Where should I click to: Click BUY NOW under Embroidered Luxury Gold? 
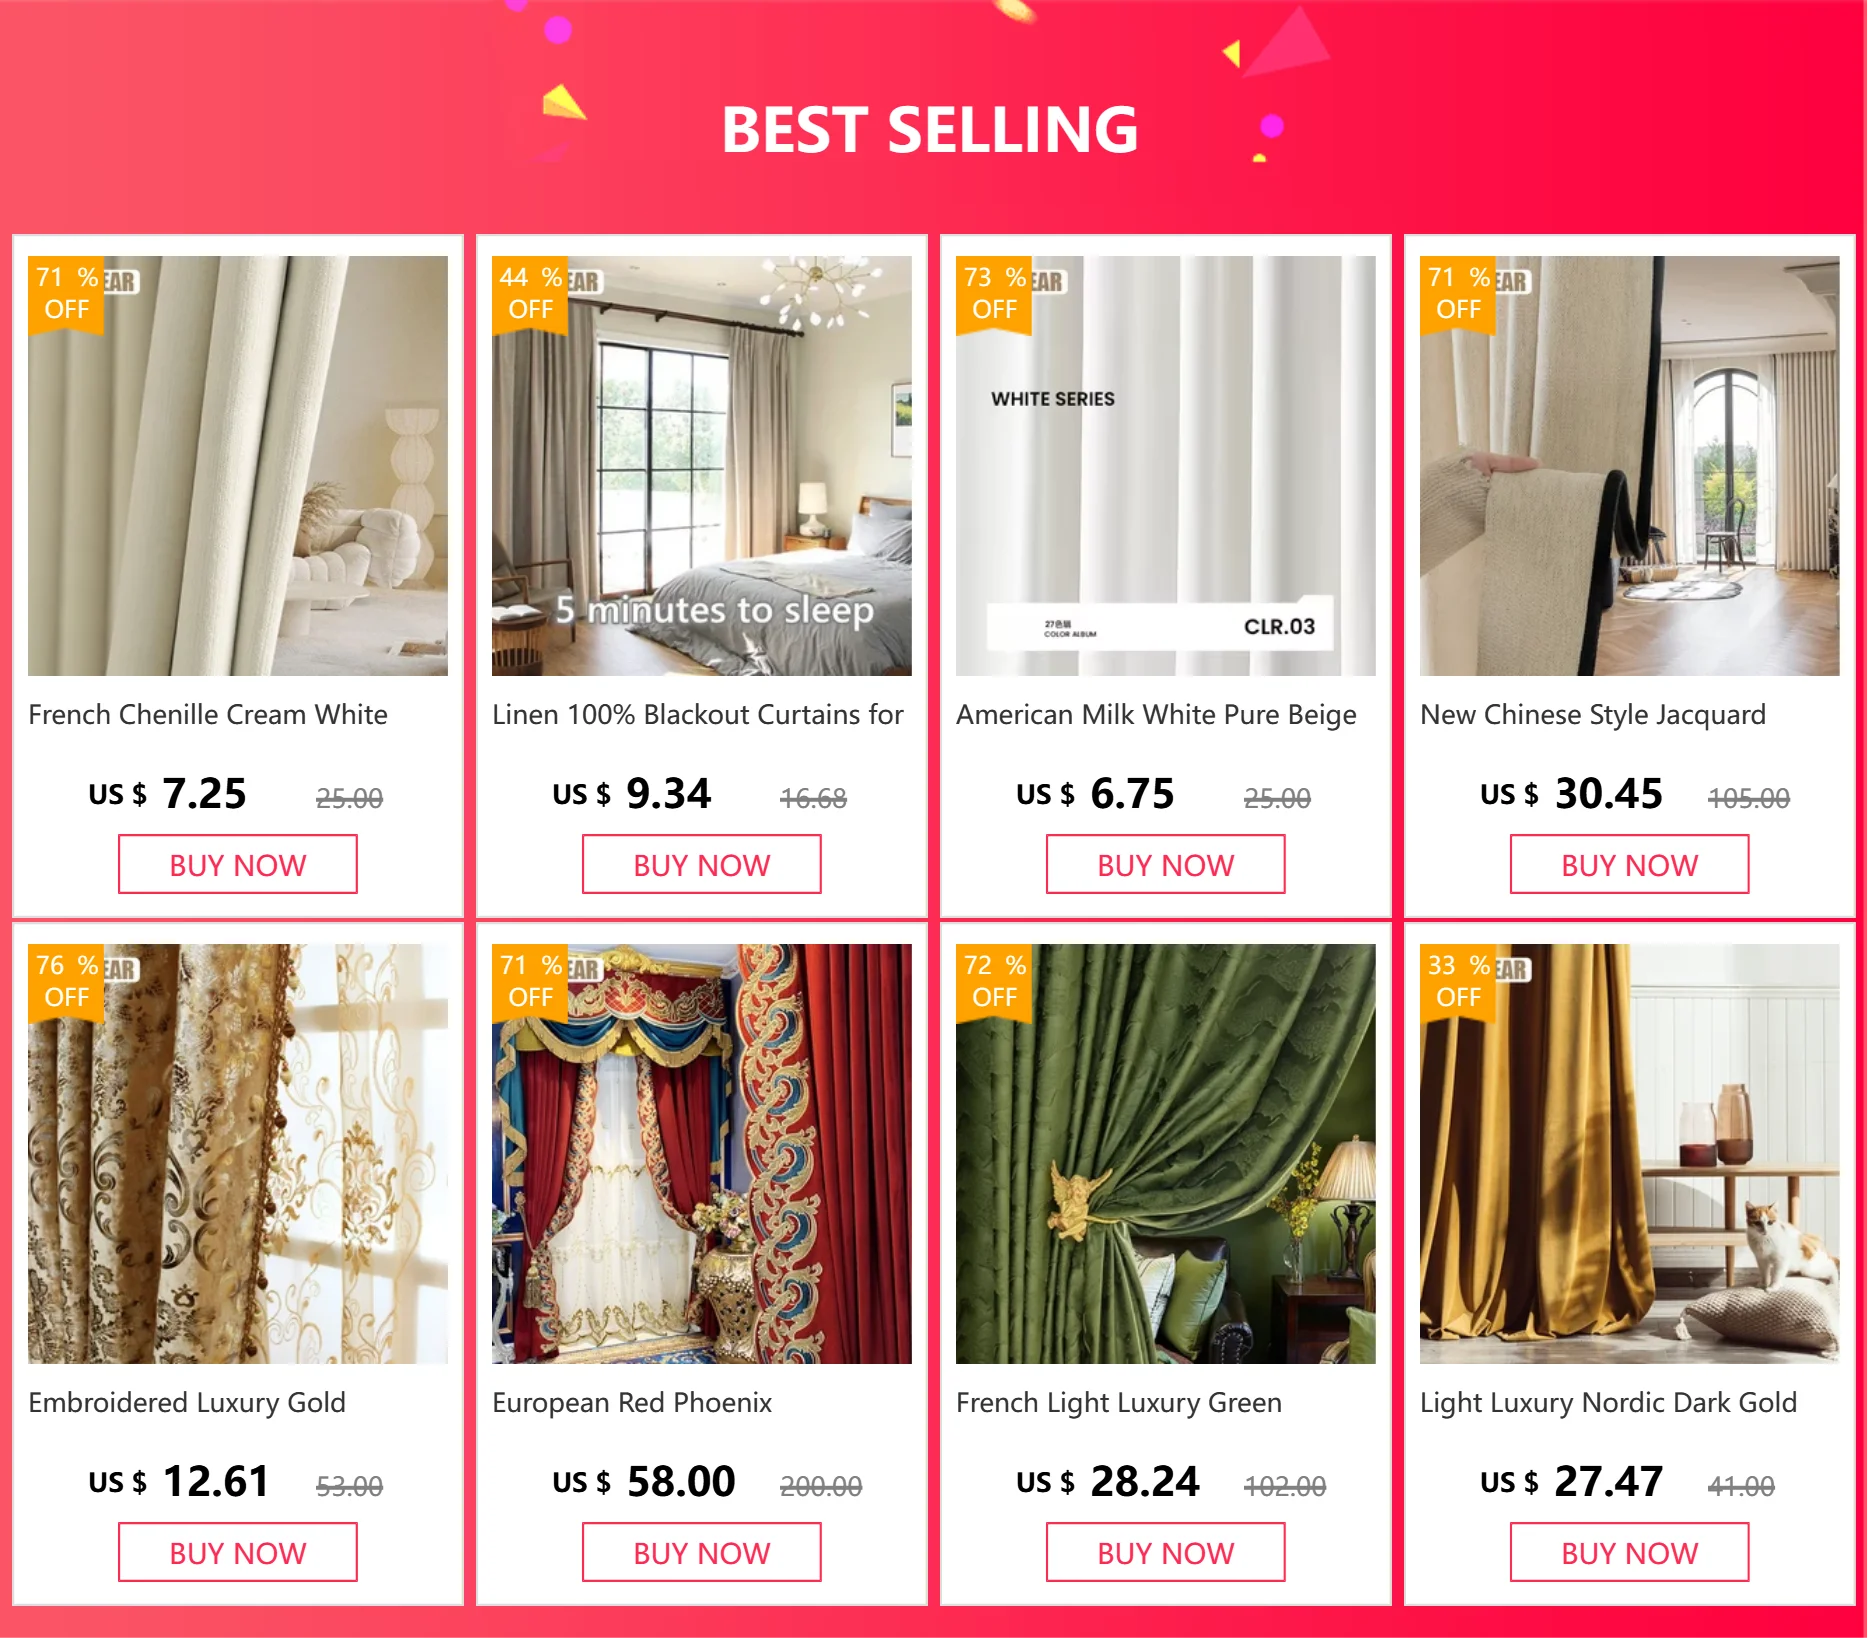(238, 1553)
